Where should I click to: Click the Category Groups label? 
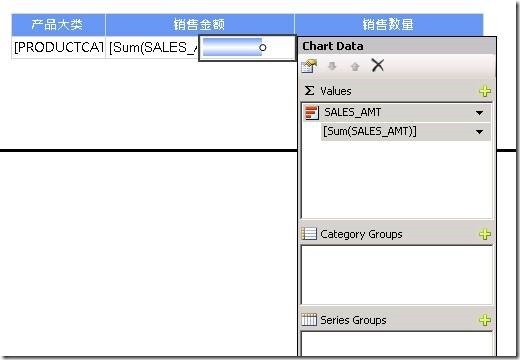[x=361, y=234]
